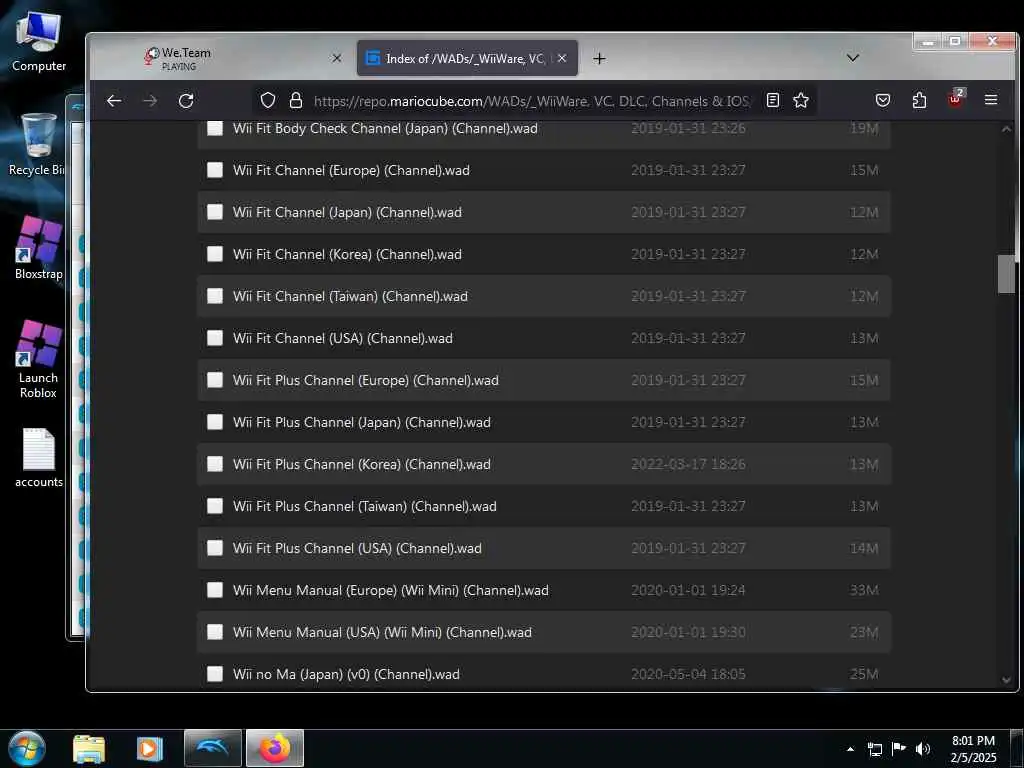
Task: Open Wii Fit Plus Channel (Japan) wad
Action: (362, 423)
